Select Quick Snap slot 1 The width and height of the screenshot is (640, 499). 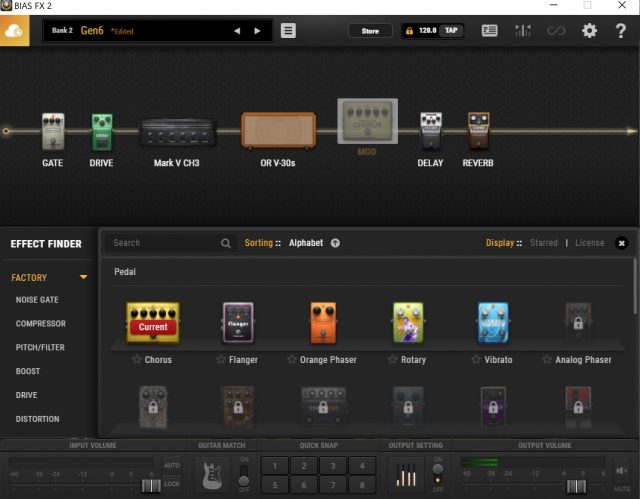tap(275, 466)
